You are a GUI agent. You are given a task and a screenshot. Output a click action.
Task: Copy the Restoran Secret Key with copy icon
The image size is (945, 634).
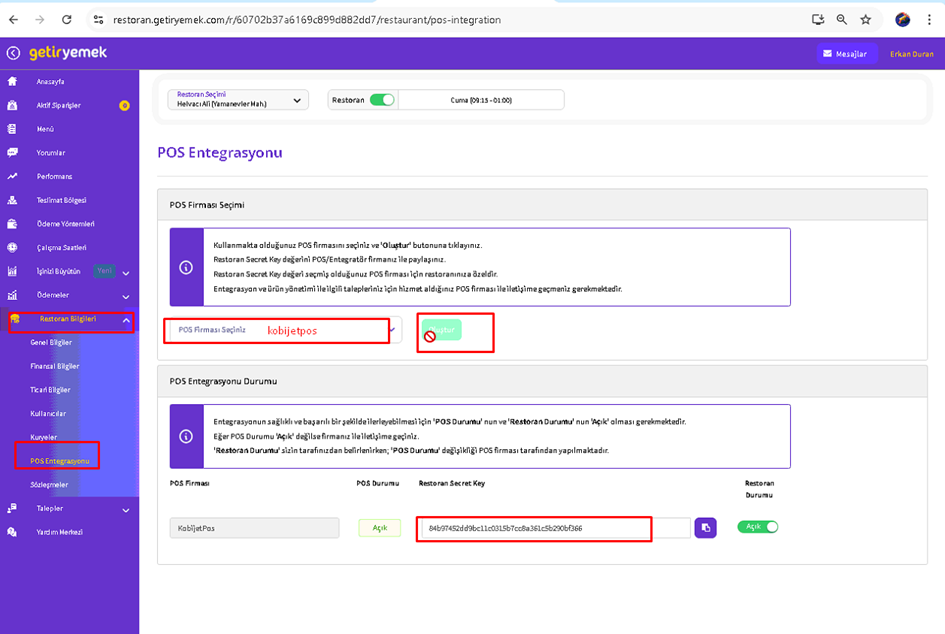(x=705, y=528)
